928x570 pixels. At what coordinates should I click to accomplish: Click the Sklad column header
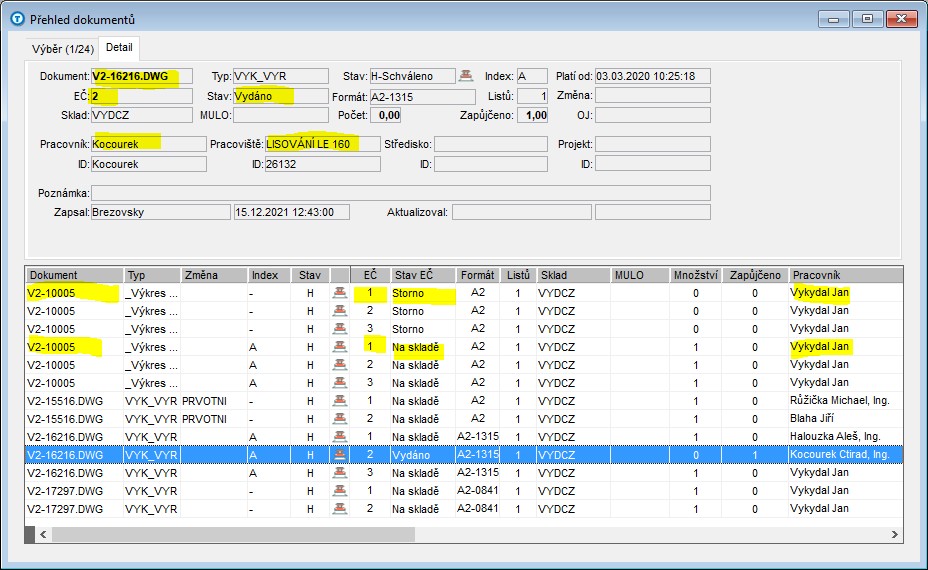pos(573,275)
